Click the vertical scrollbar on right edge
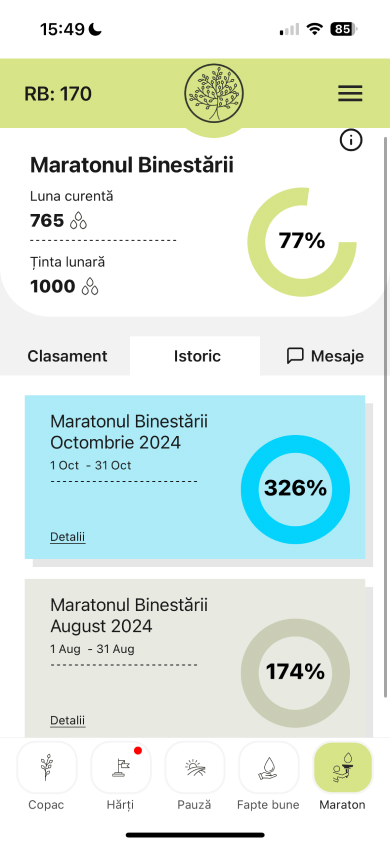 coord(385,416)
